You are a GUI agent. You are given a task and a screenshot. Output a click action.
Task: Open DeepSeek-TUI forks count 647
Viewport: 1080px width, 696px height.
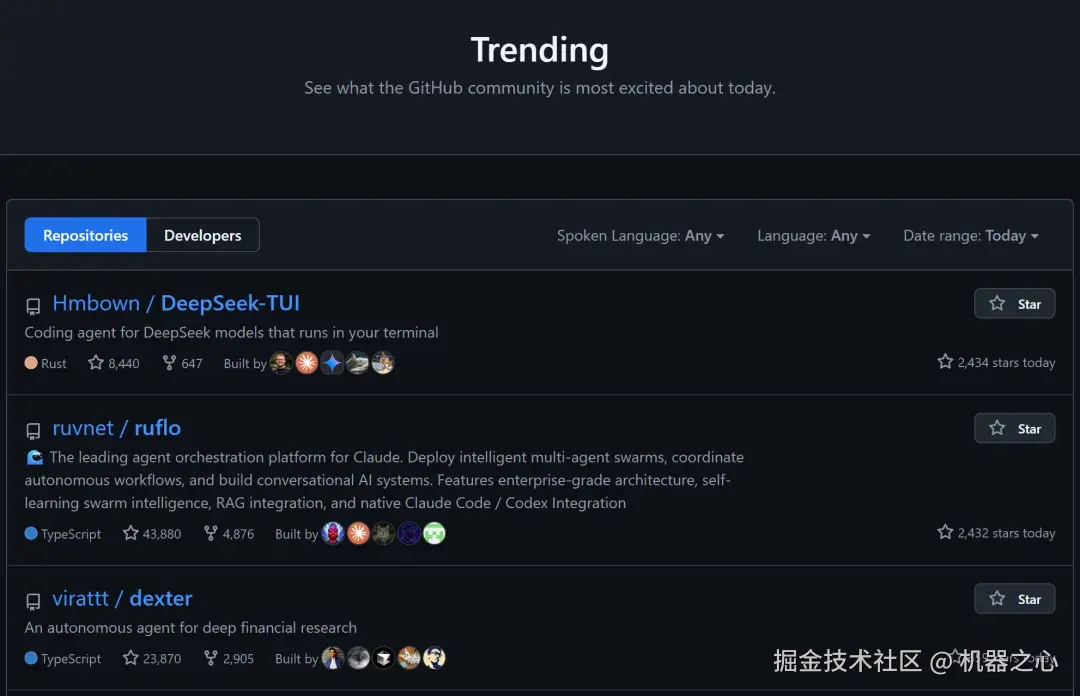pos(183,363)
